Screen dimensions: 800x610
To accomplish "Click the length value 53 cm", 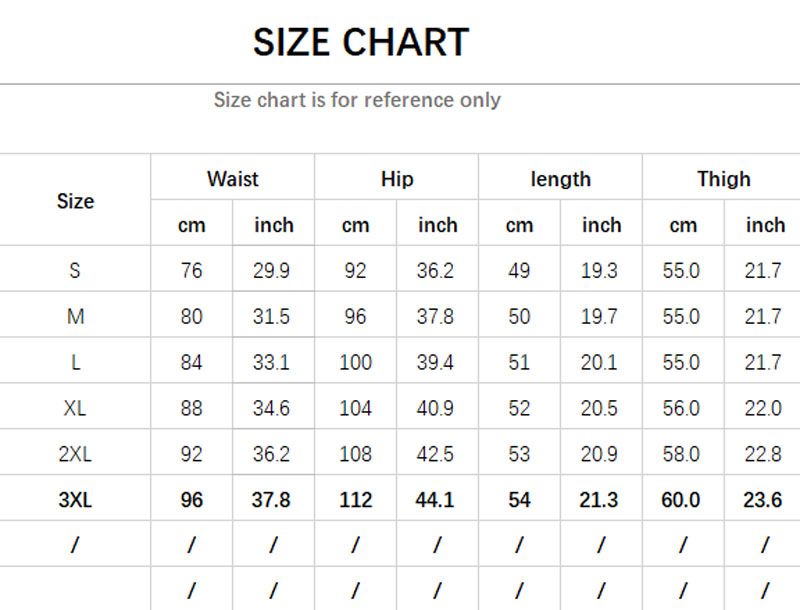I will pyautogui.click(x=519, y=454).
